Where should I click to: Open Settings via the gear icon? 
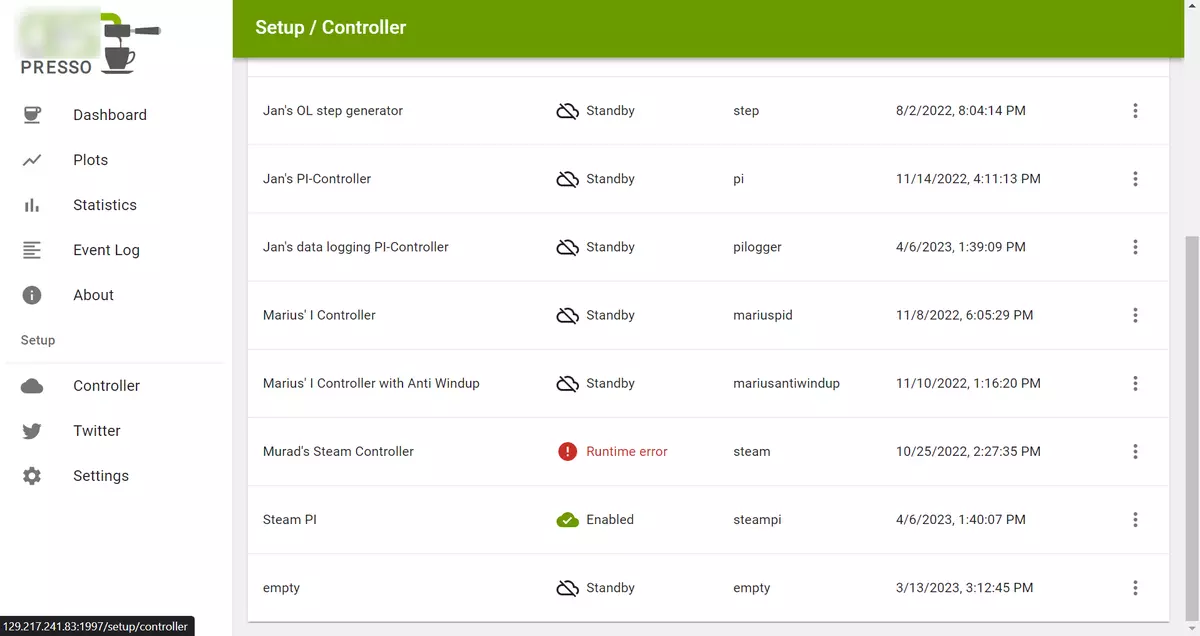32,475
